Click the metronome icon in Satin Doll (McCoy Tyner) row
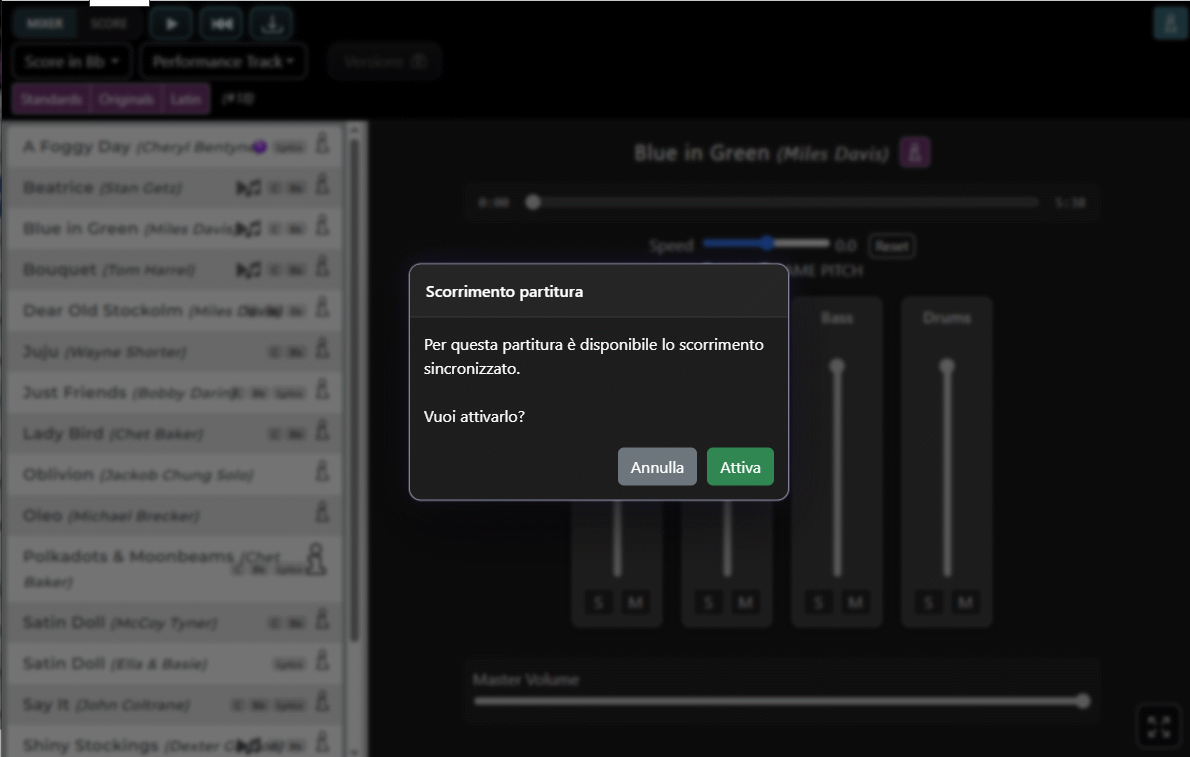This screenshot has width=1190, height=757. 323,620
